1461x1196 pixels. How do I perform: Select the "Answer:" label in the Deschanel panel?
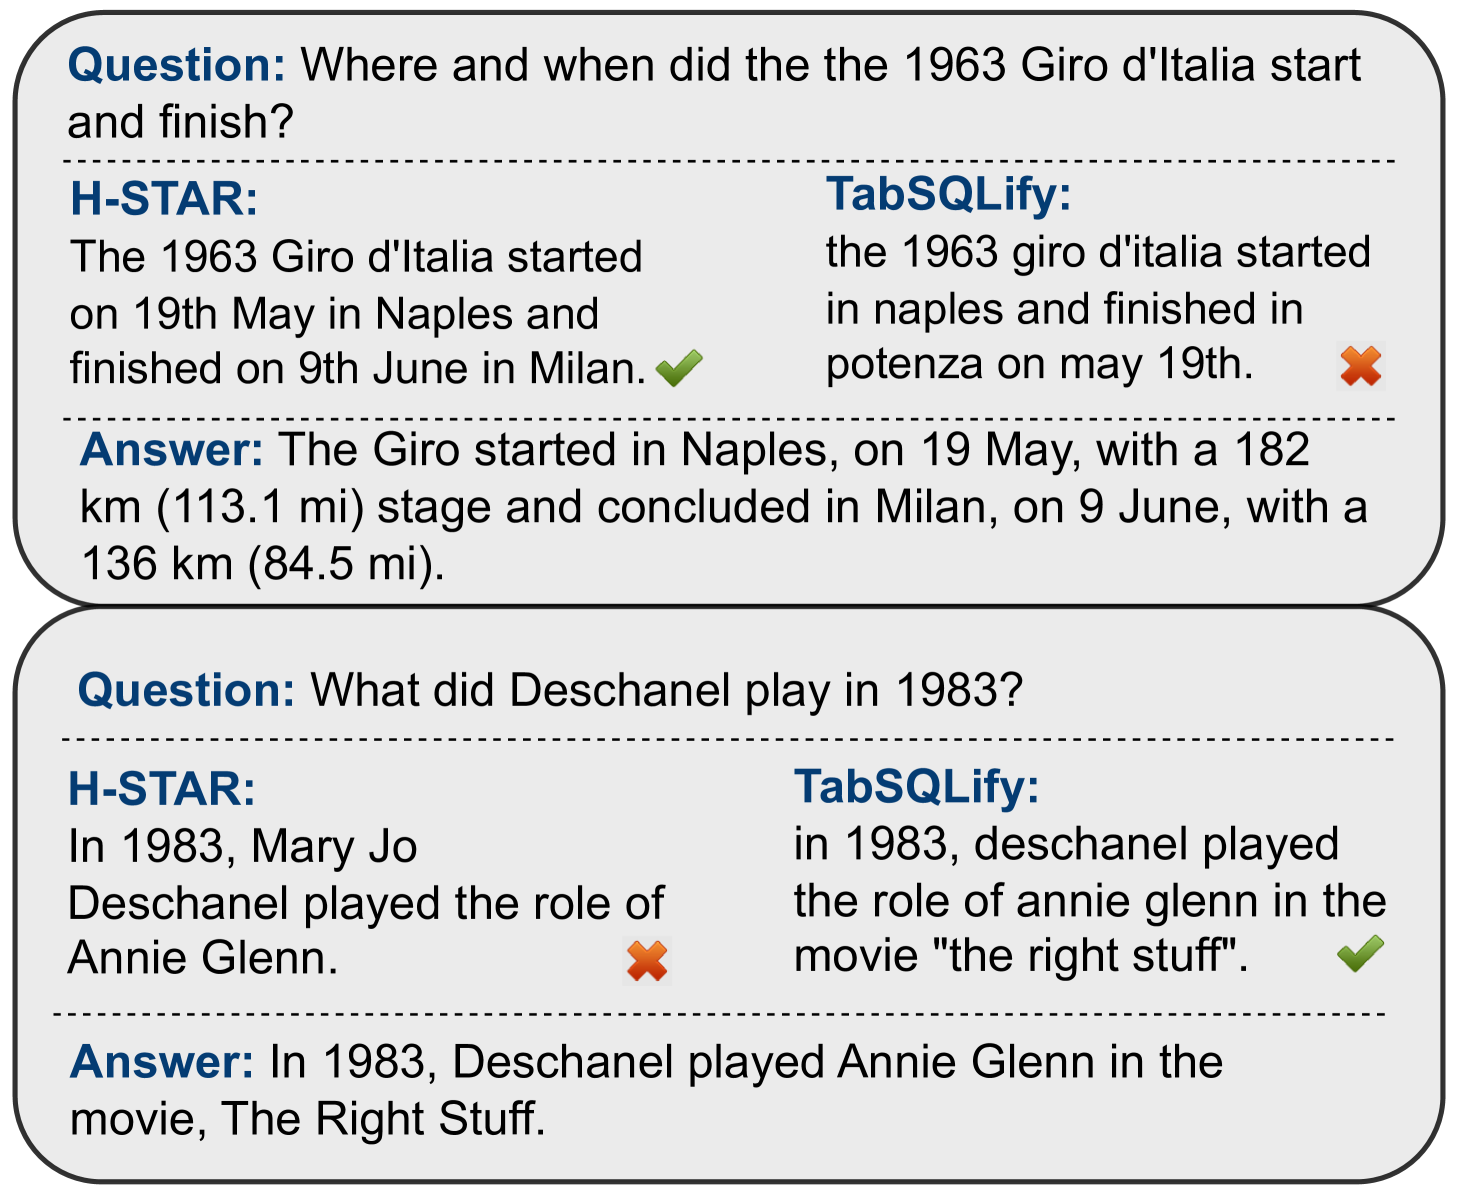162,1062
